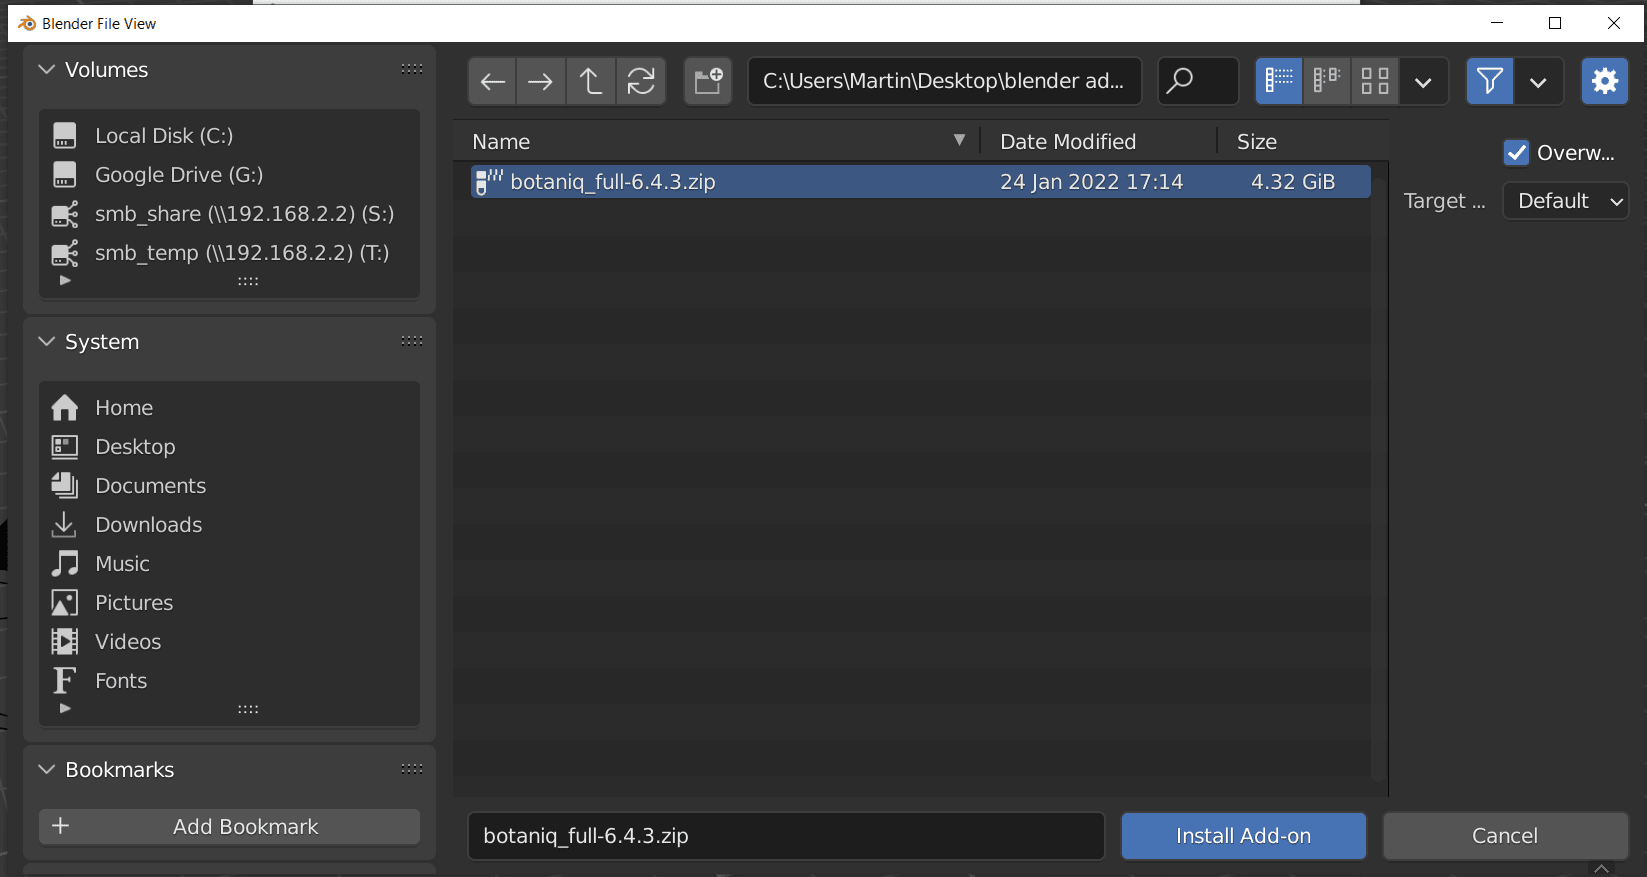Screen dimensions: 1647x877
Task: Go to Downloads folder
Action: [x=229, y=525]
